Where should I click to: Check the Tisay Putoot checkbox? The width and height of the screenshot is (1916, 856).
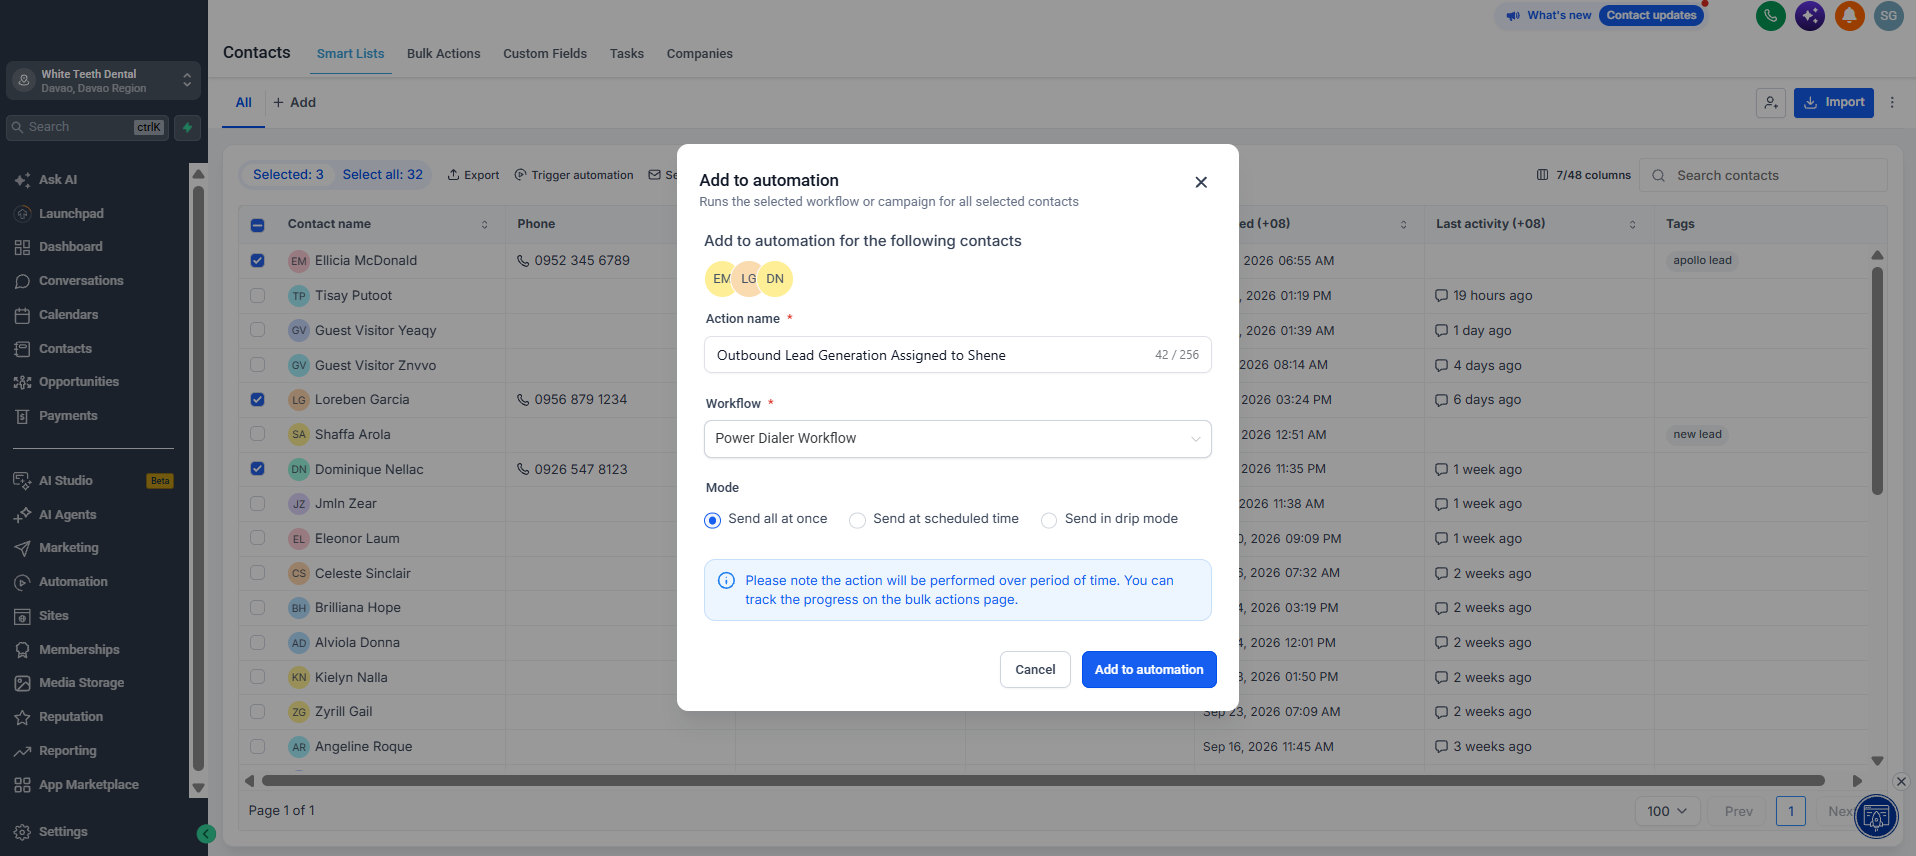(258, 296)
